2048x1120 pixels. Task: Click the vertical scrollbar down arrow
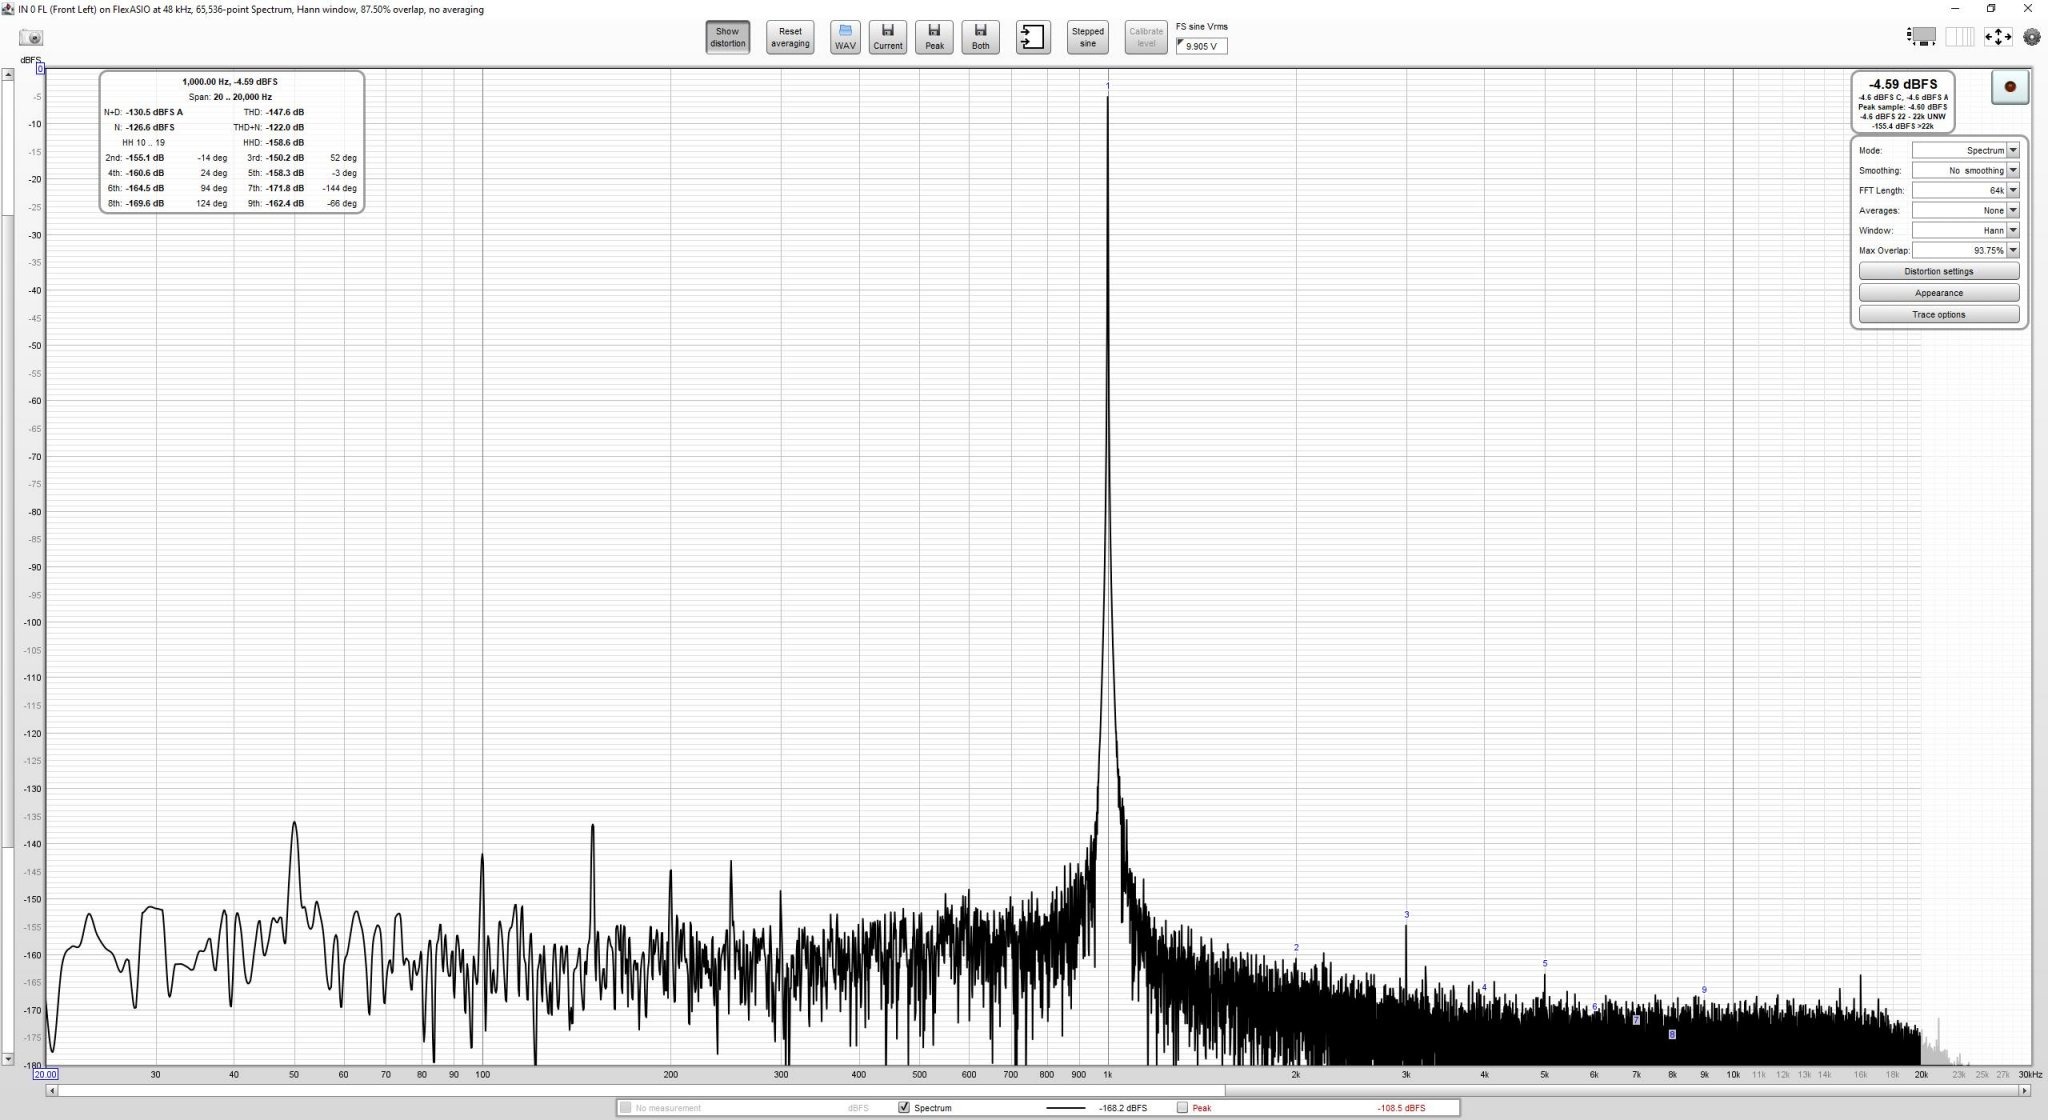coord(7,1058)
